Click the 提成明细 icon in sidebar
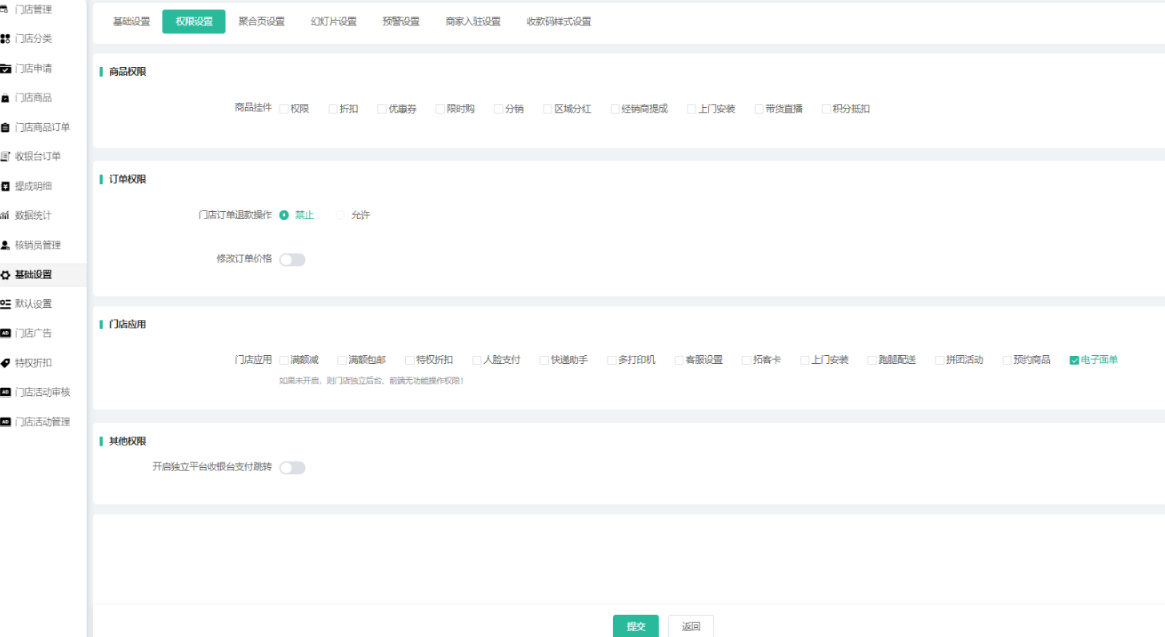Image resolution: width=1165 pixels, height=637 pixels. [6, 186]
